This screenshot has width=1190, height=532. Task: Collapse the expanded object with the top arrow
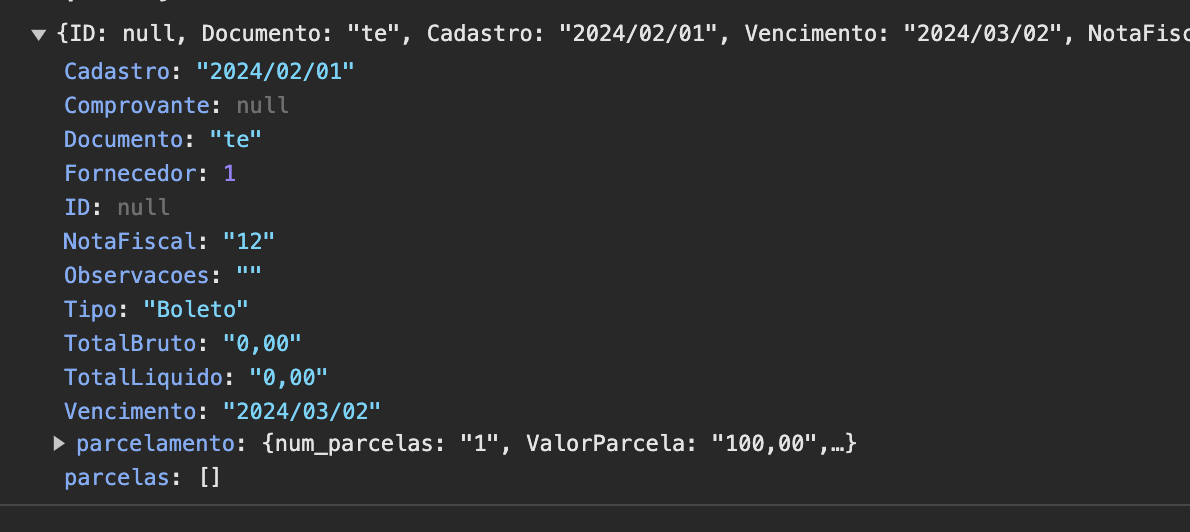[x=39, y=35]
